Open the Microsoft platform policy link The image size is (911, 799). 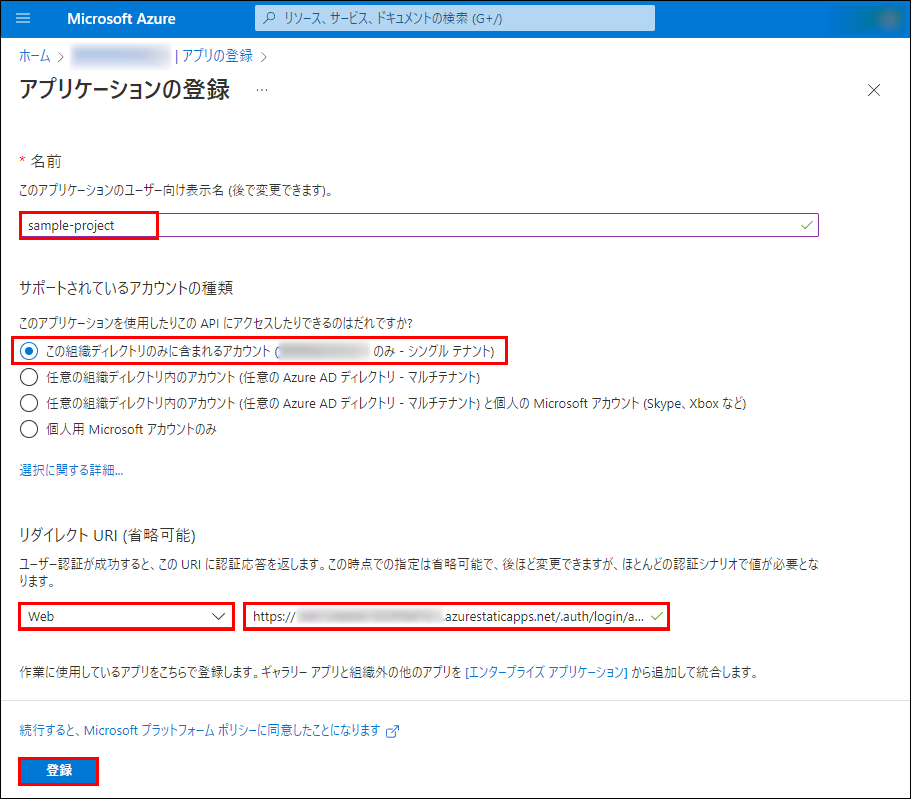200,730
